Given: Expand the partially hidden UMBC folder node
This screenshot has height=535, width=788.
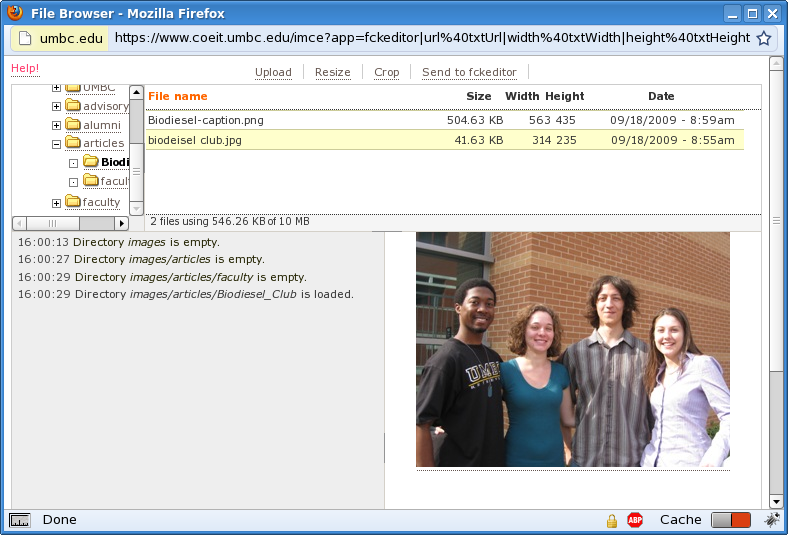Looking at the screenshot, I should click(x=56, y=88).
